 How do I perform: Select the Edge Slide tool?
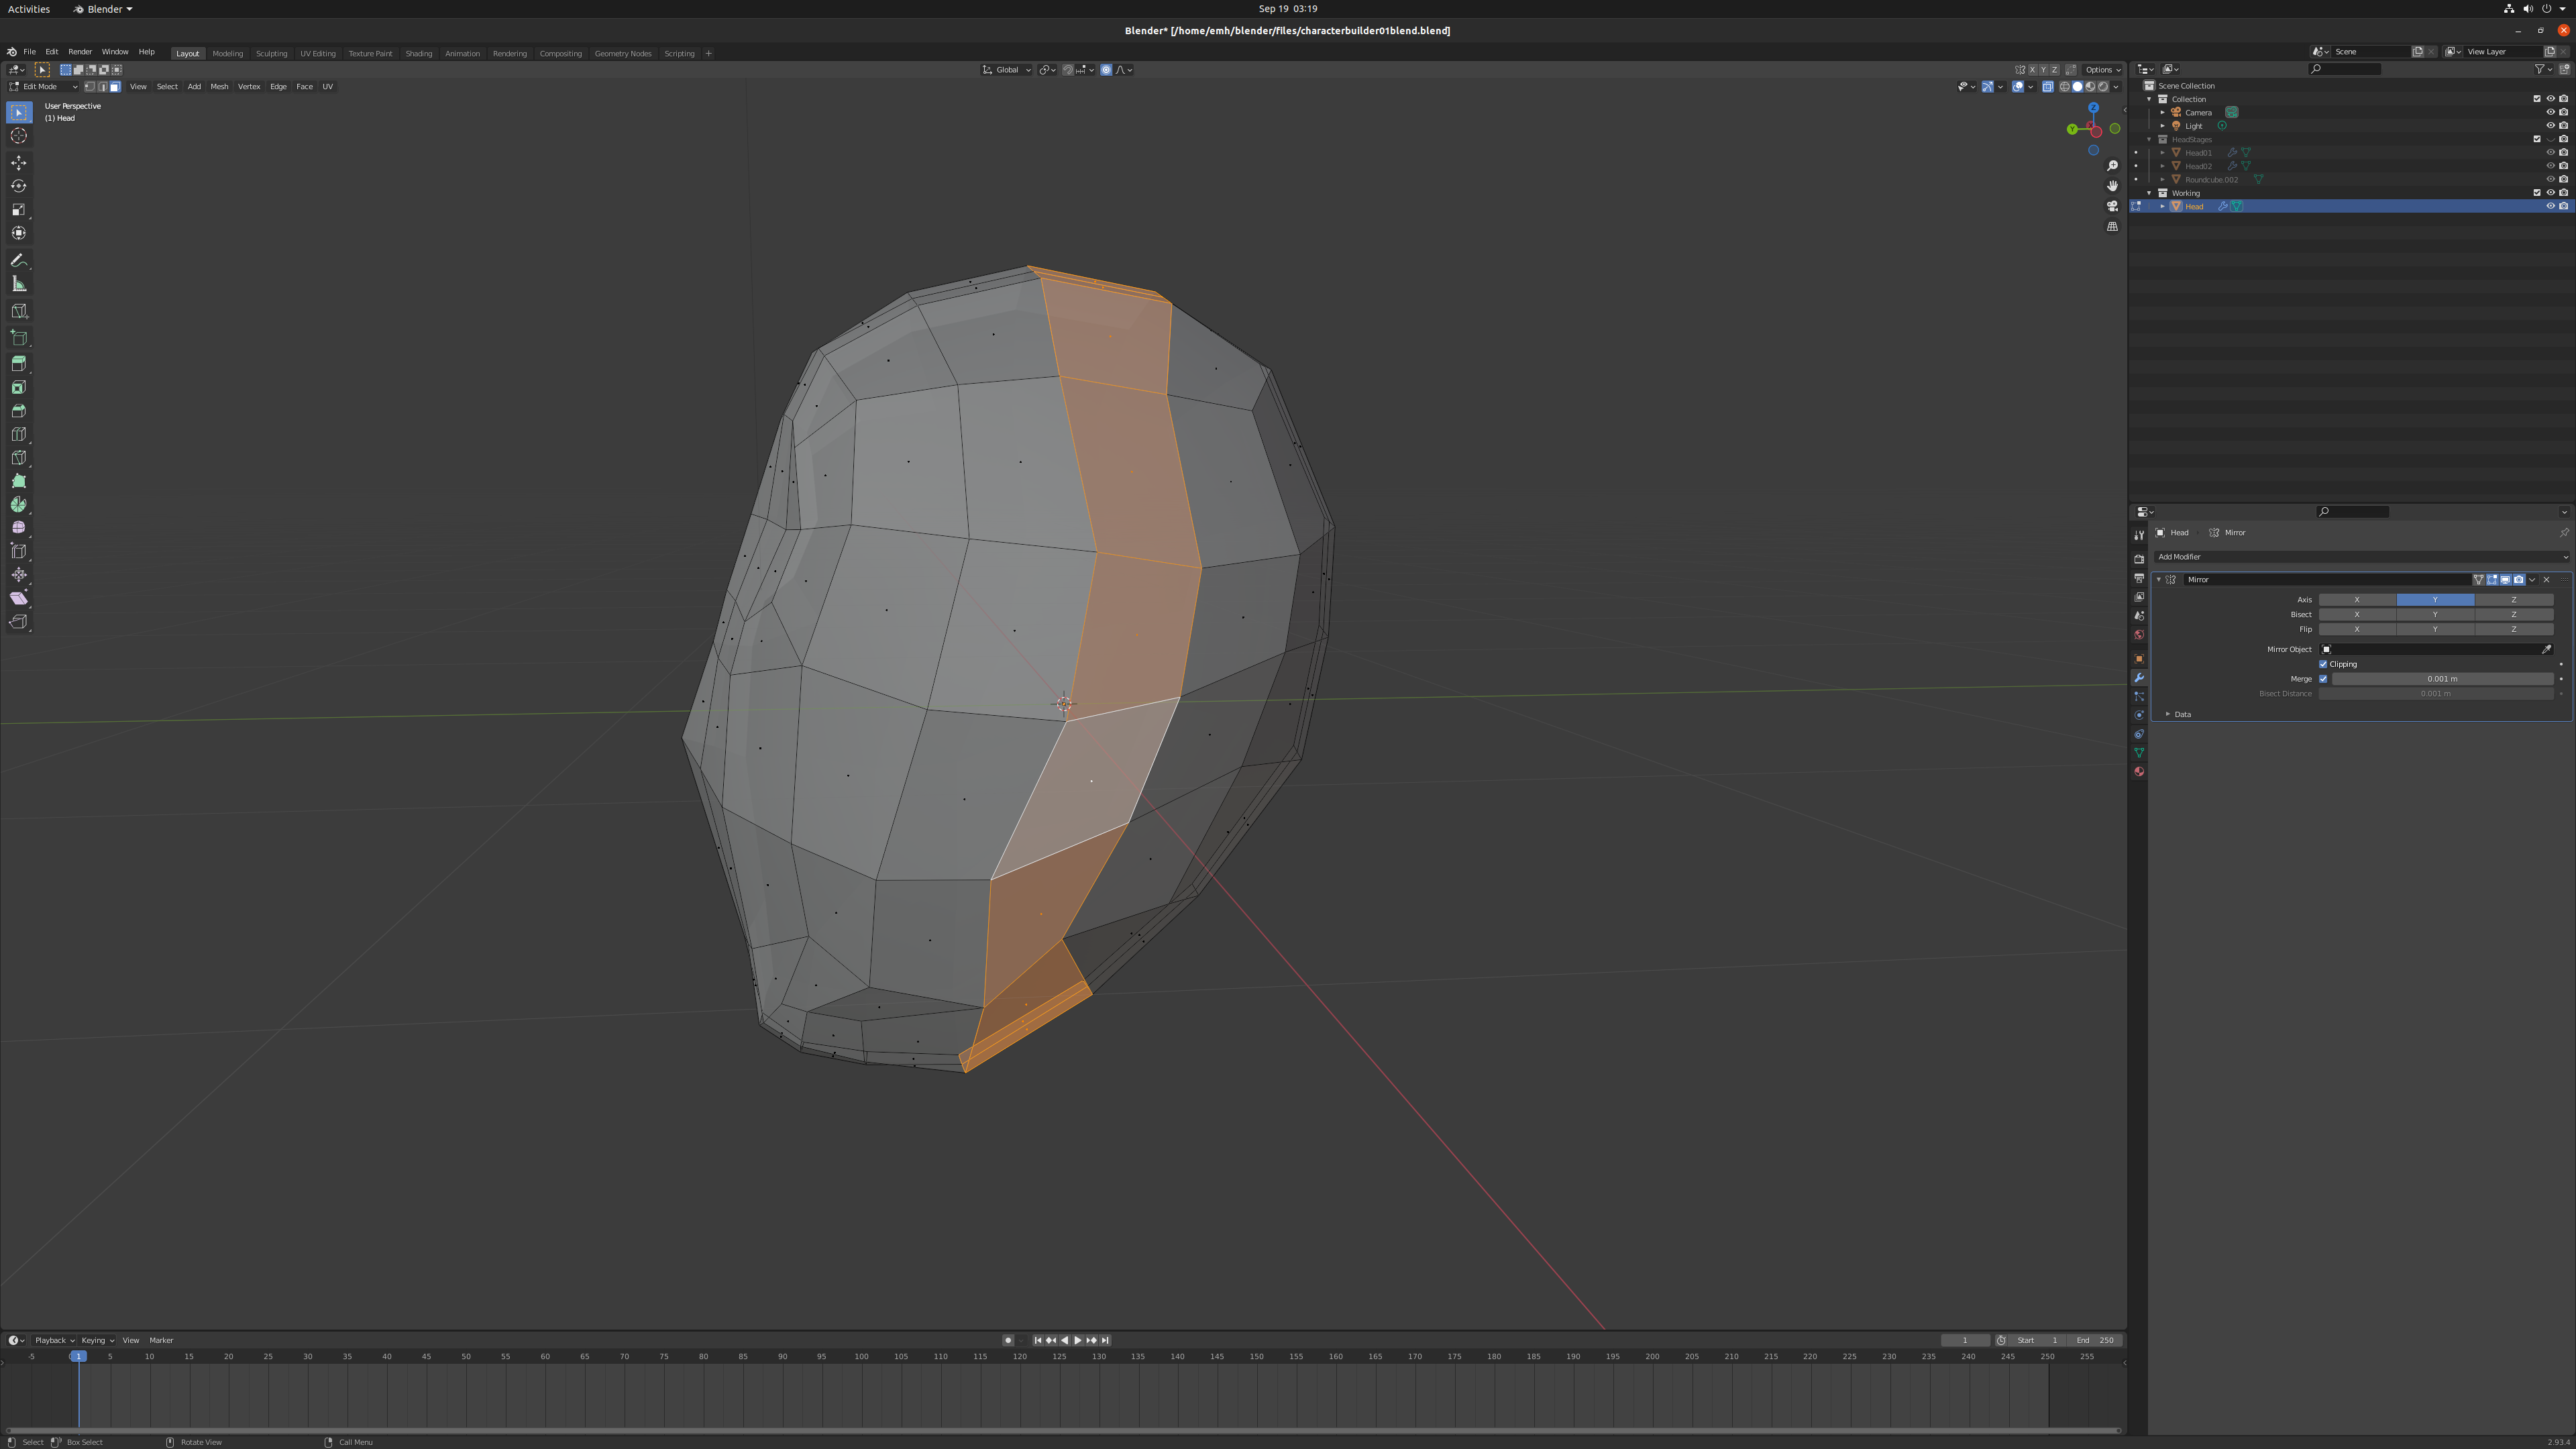click(x=19, y=551)
